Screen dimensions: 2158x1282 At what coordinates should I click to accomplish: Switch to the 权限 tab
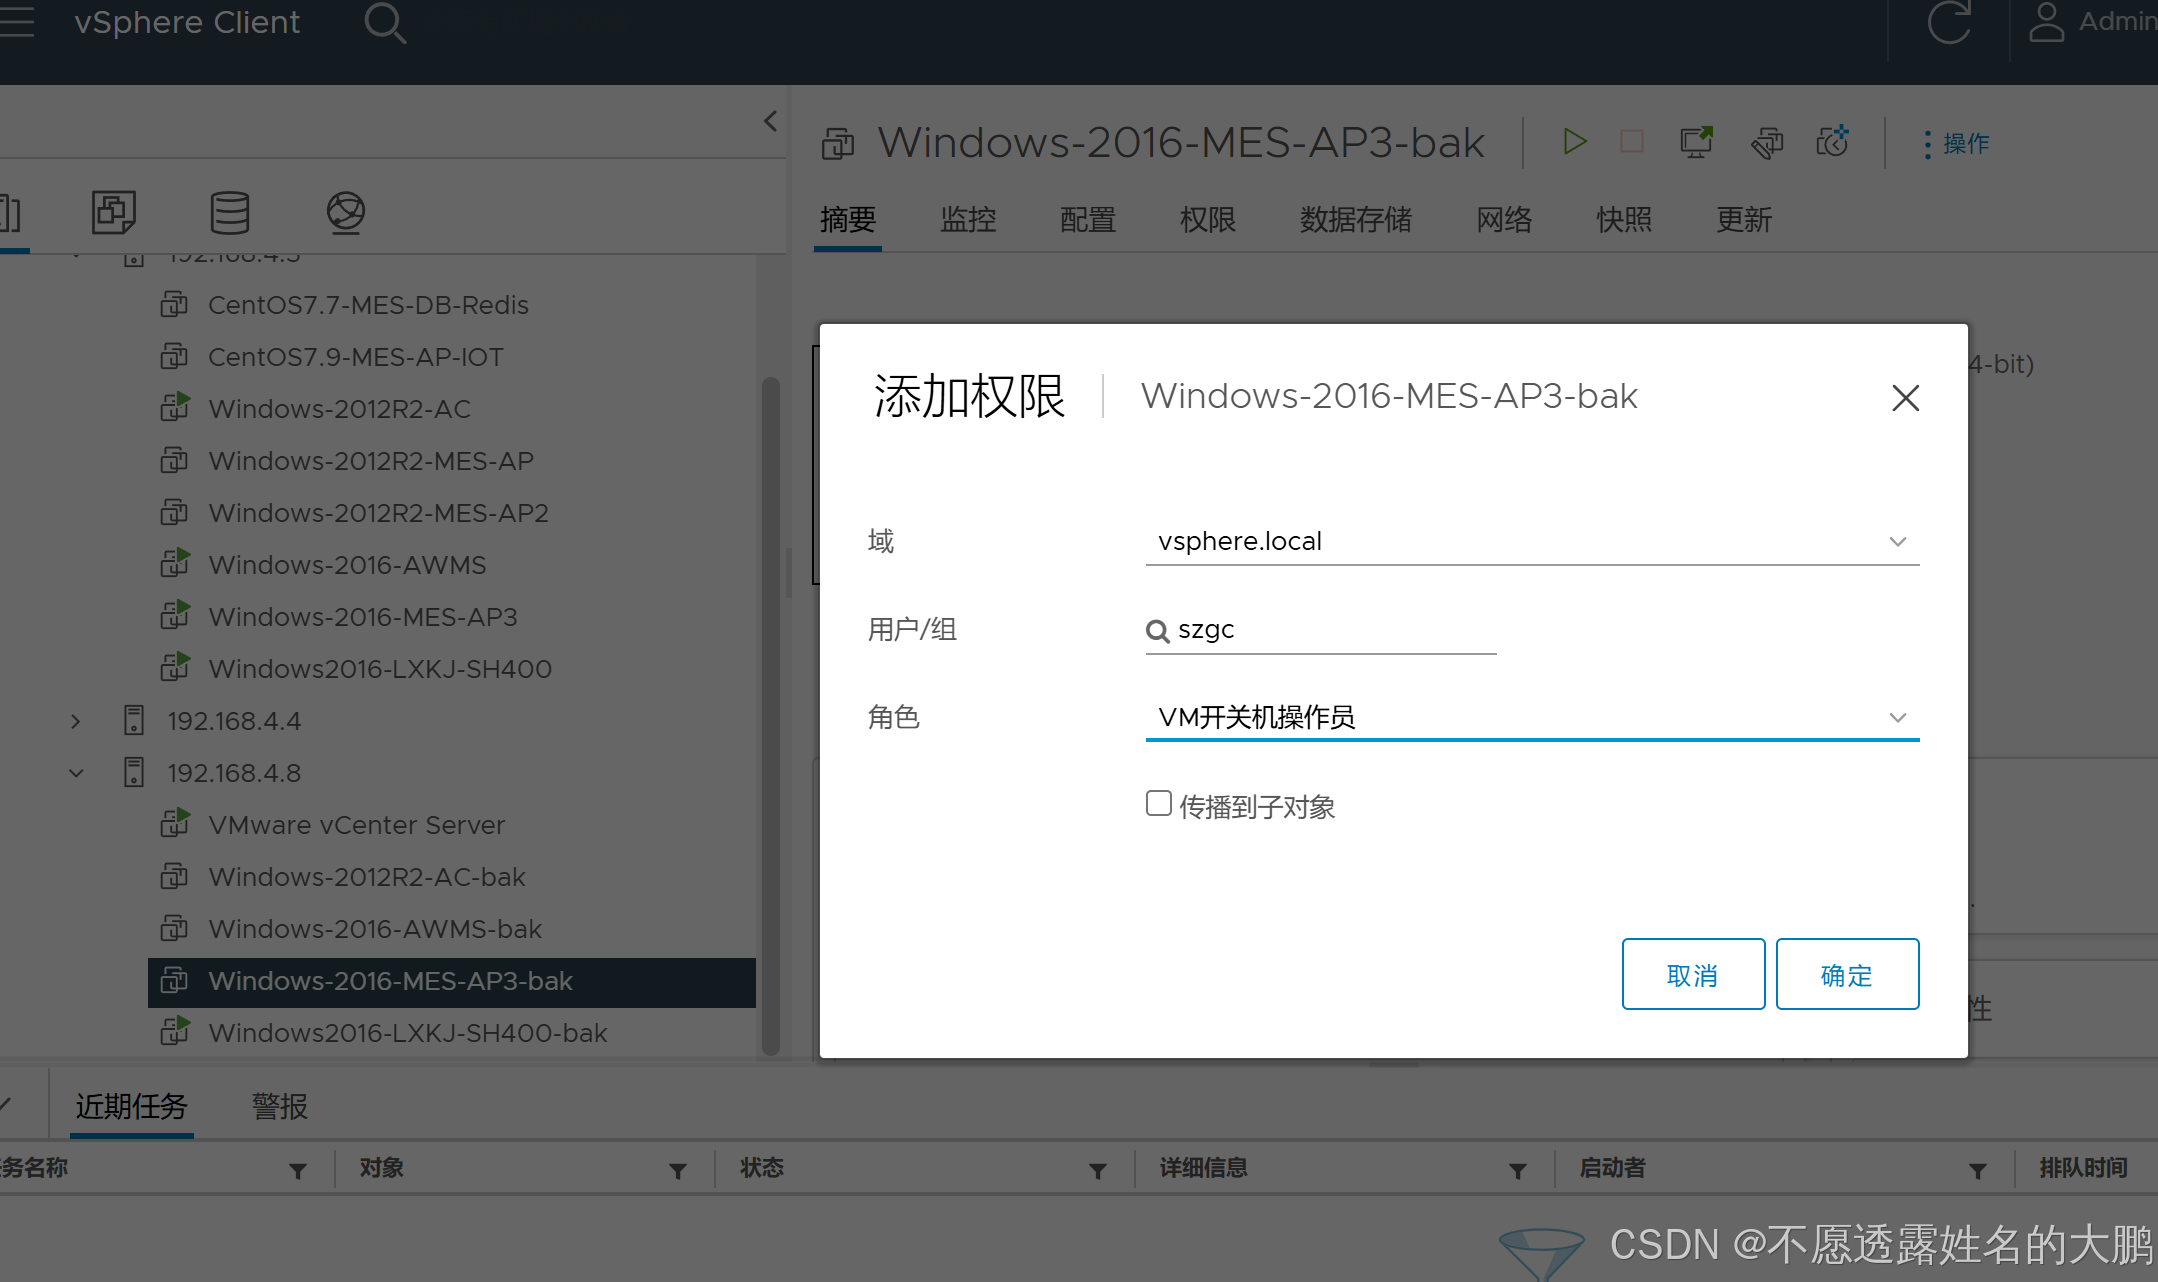coord(1207,219)
